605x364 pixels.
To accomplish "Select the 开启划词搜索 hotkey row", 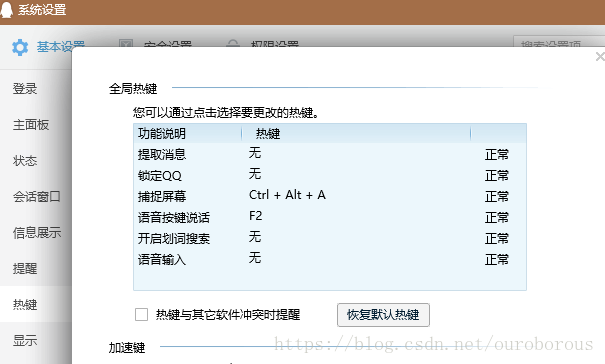I will (x=330, y=238).
